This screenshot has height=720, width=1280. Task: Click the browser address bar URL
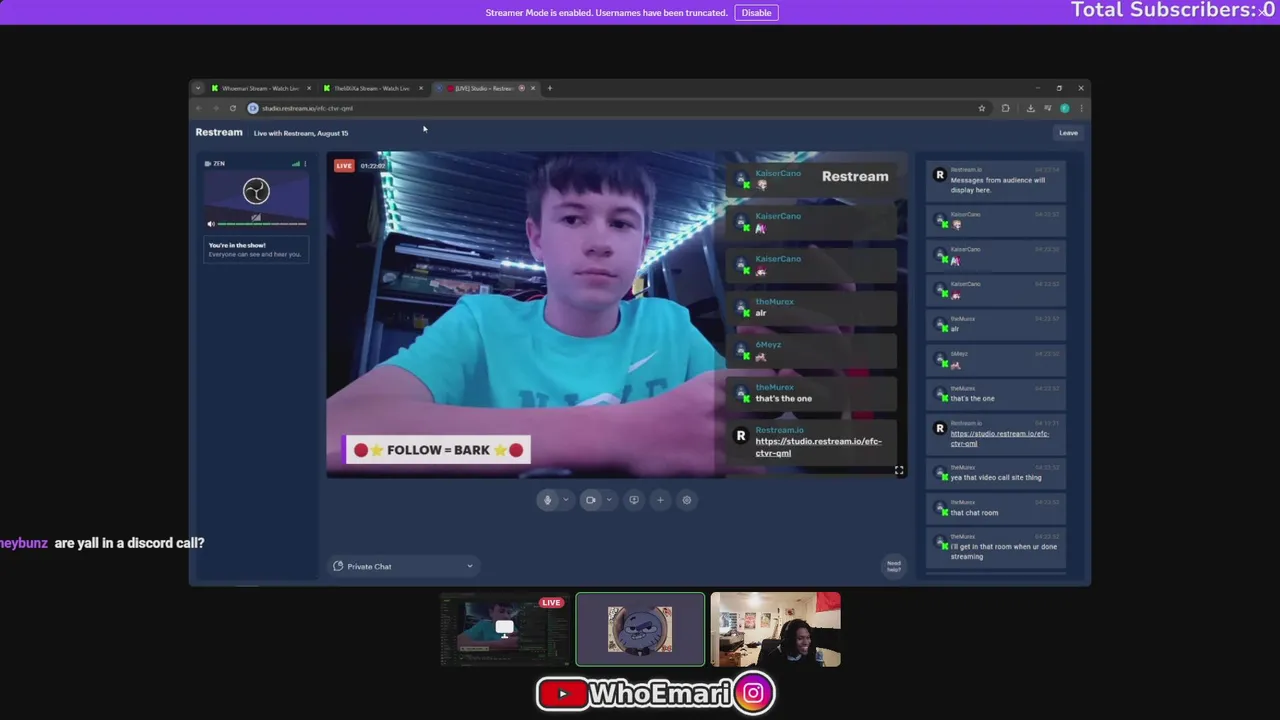pos(307,108)
